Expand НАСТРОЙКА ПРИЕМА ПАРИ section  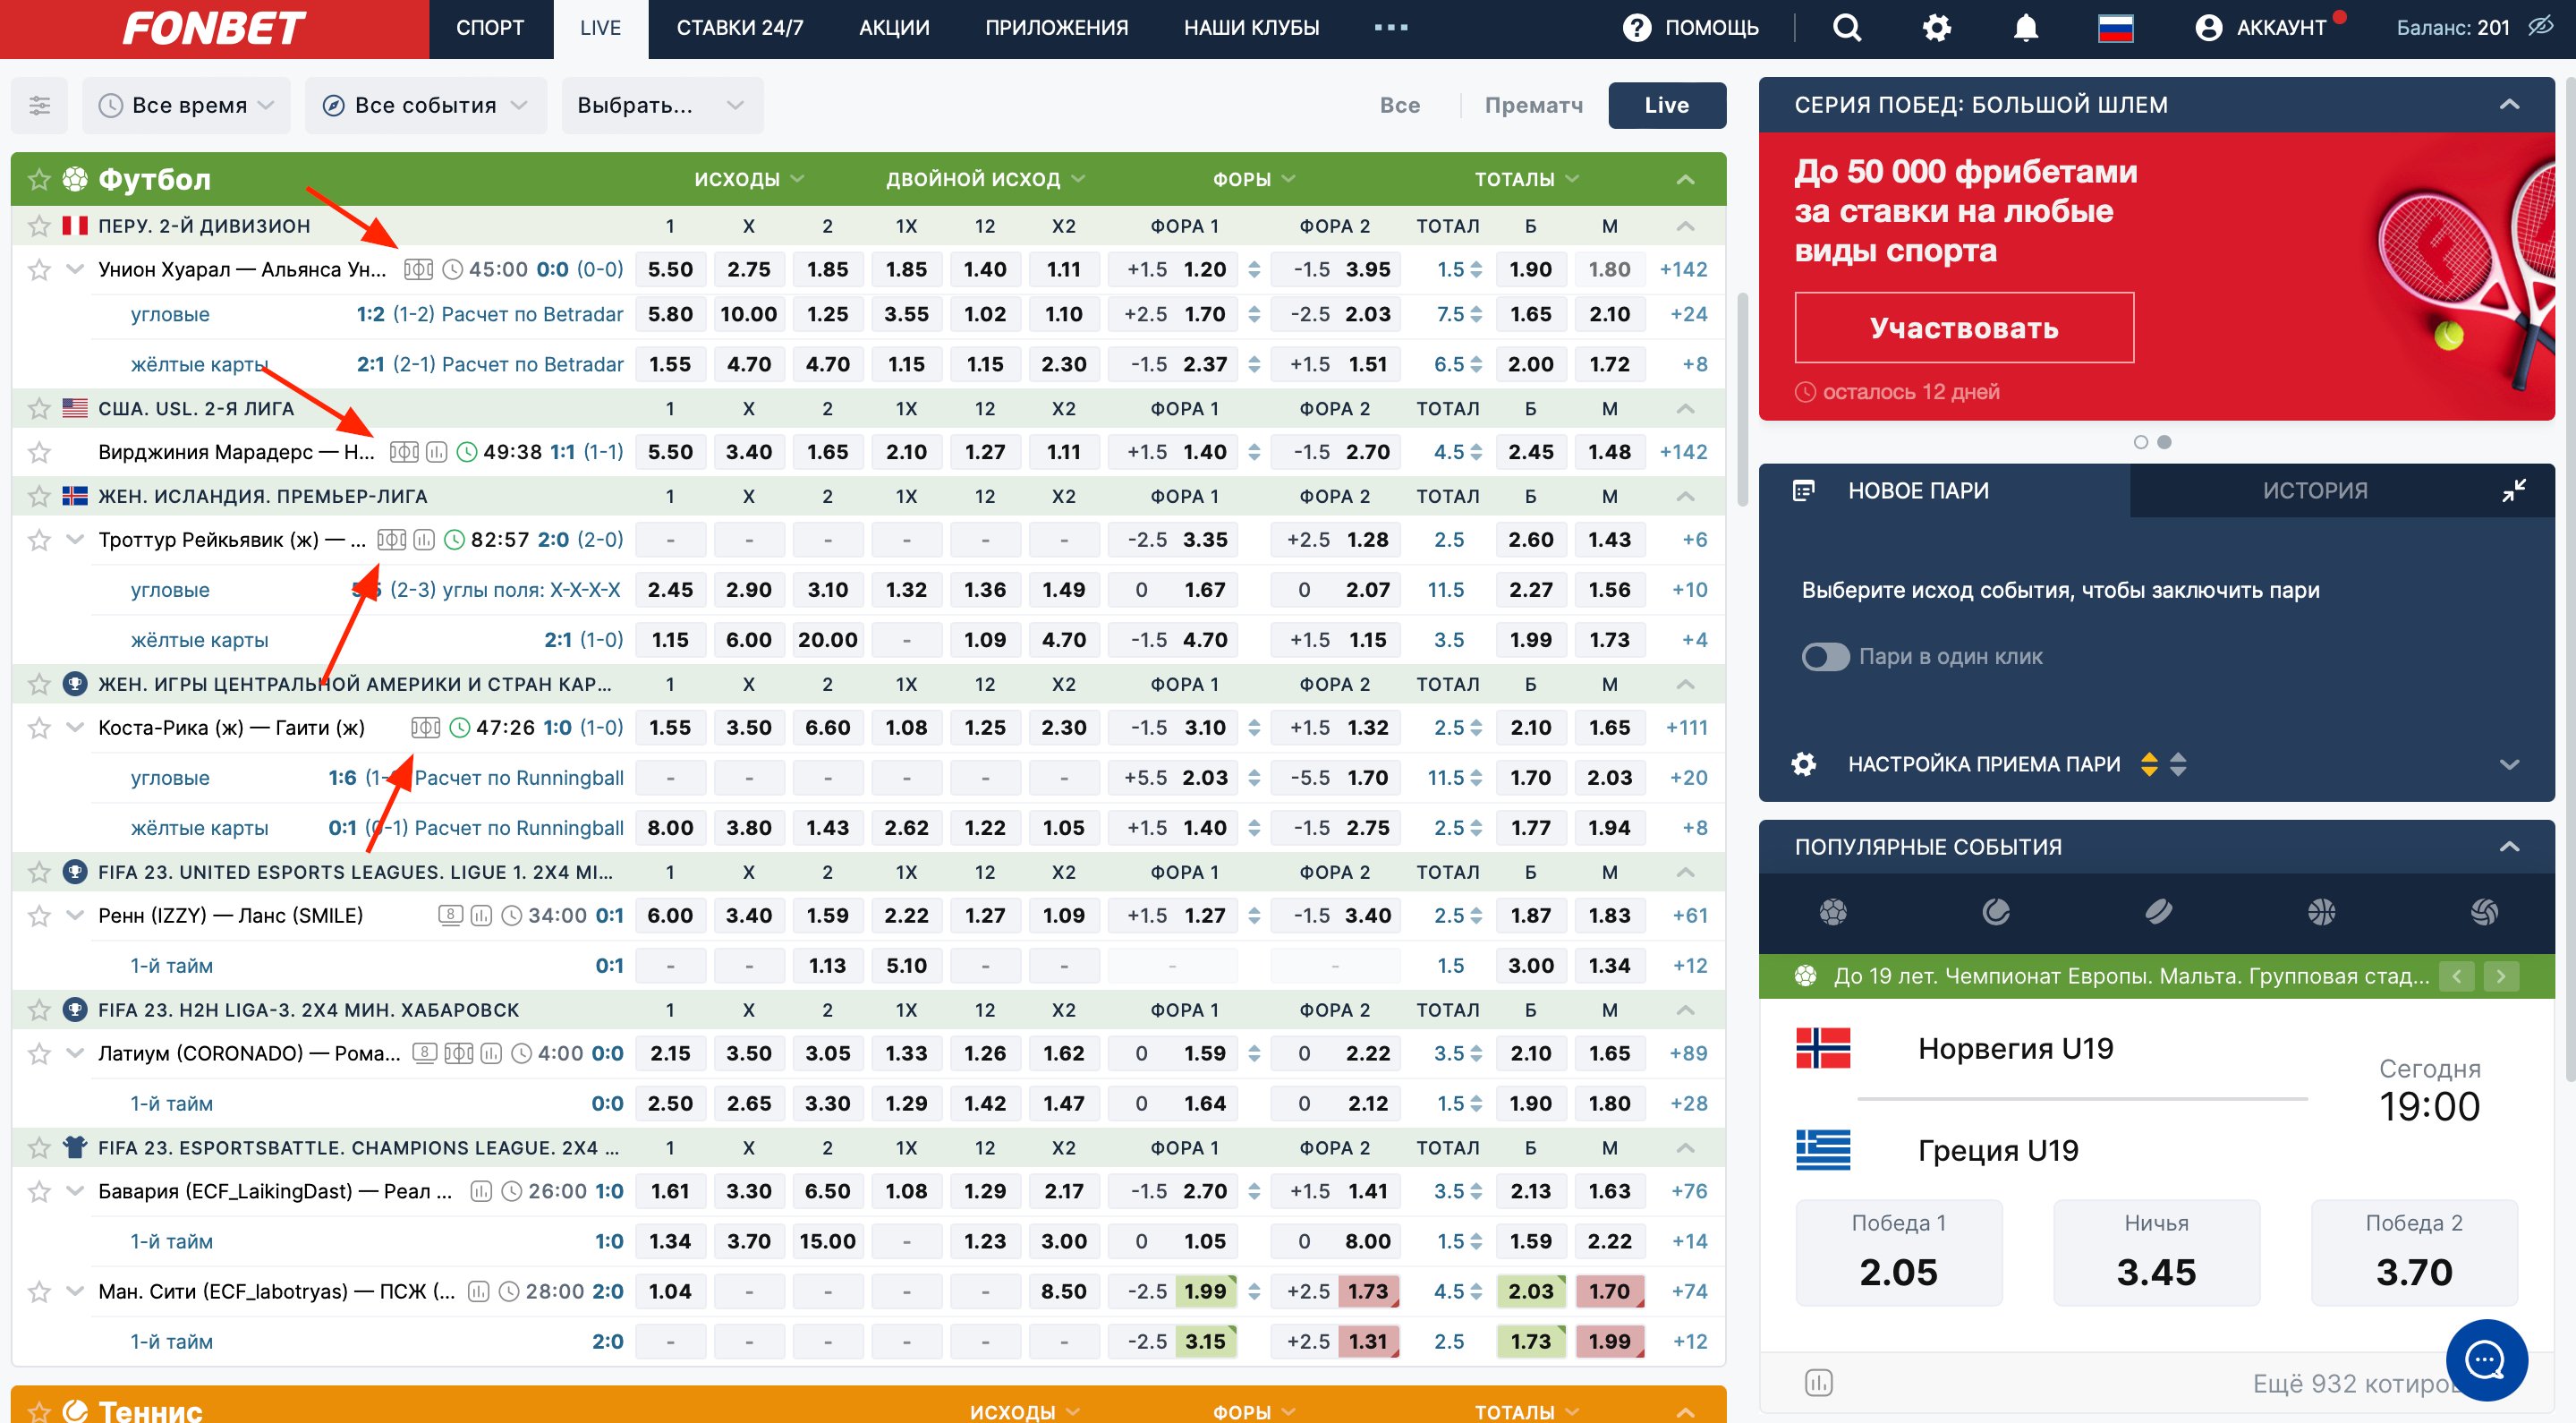click(2508, 765)
